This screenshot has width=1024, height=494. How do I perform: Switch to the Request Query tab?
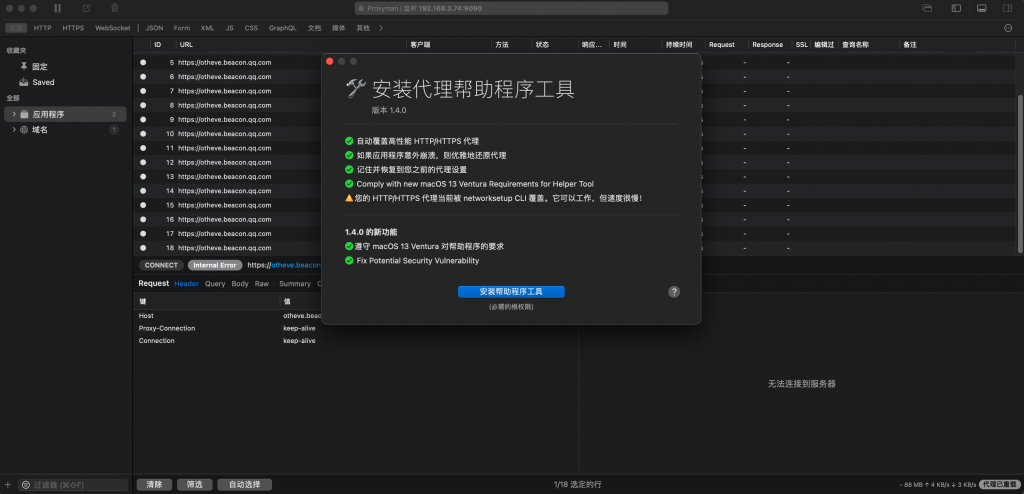(215, 284)
